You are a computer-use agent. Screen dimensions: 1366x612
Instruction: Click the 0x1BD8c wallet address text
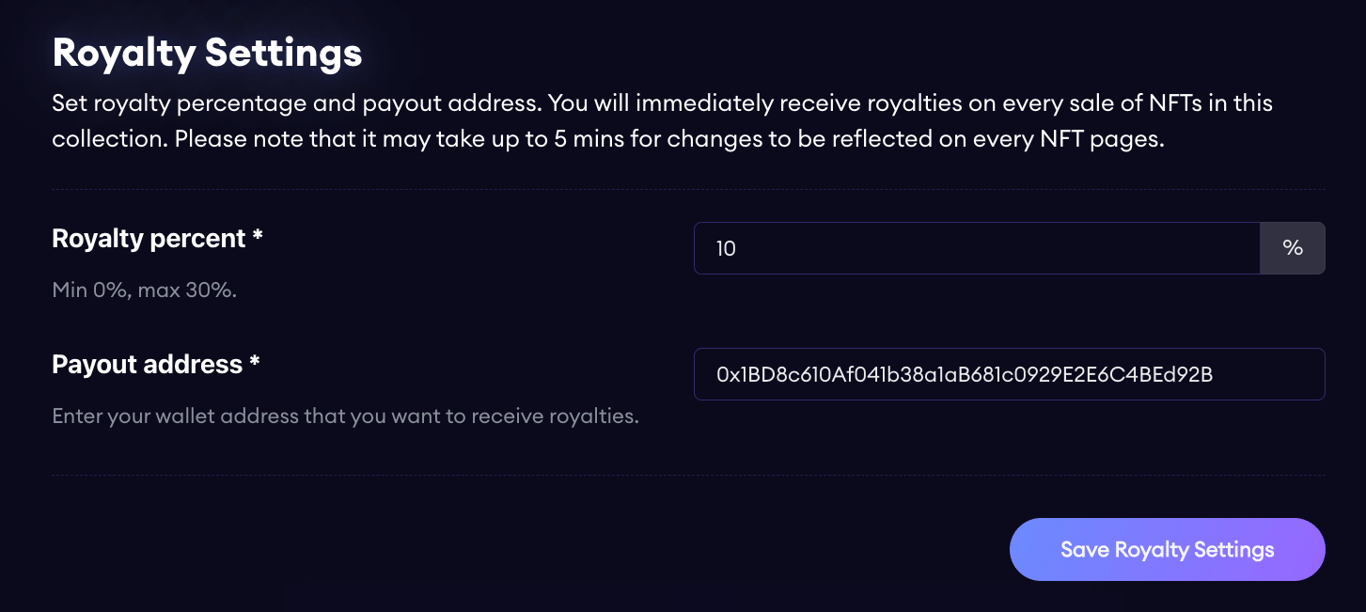(964, 374)
